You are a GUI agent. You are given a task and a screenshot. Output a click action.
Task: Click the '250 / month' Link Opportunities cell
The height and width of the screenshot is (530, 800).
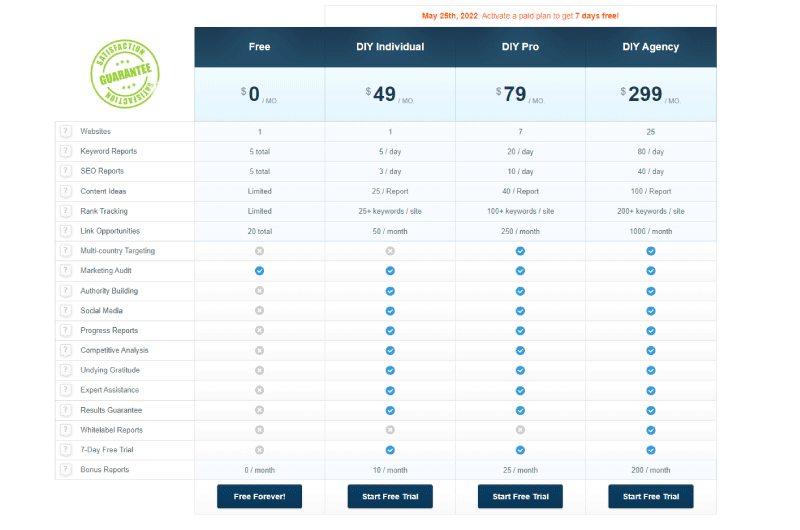(x=520, y=232)
